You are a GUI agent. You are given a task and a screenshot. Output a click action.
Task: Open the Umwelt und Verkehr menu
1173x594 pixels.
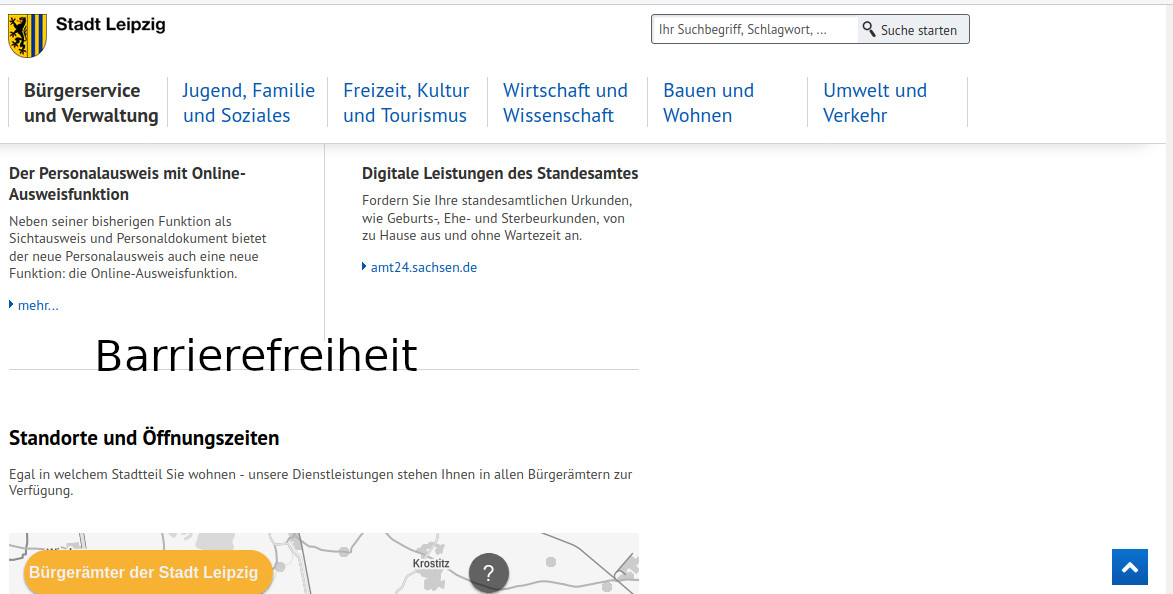[875, 102]
